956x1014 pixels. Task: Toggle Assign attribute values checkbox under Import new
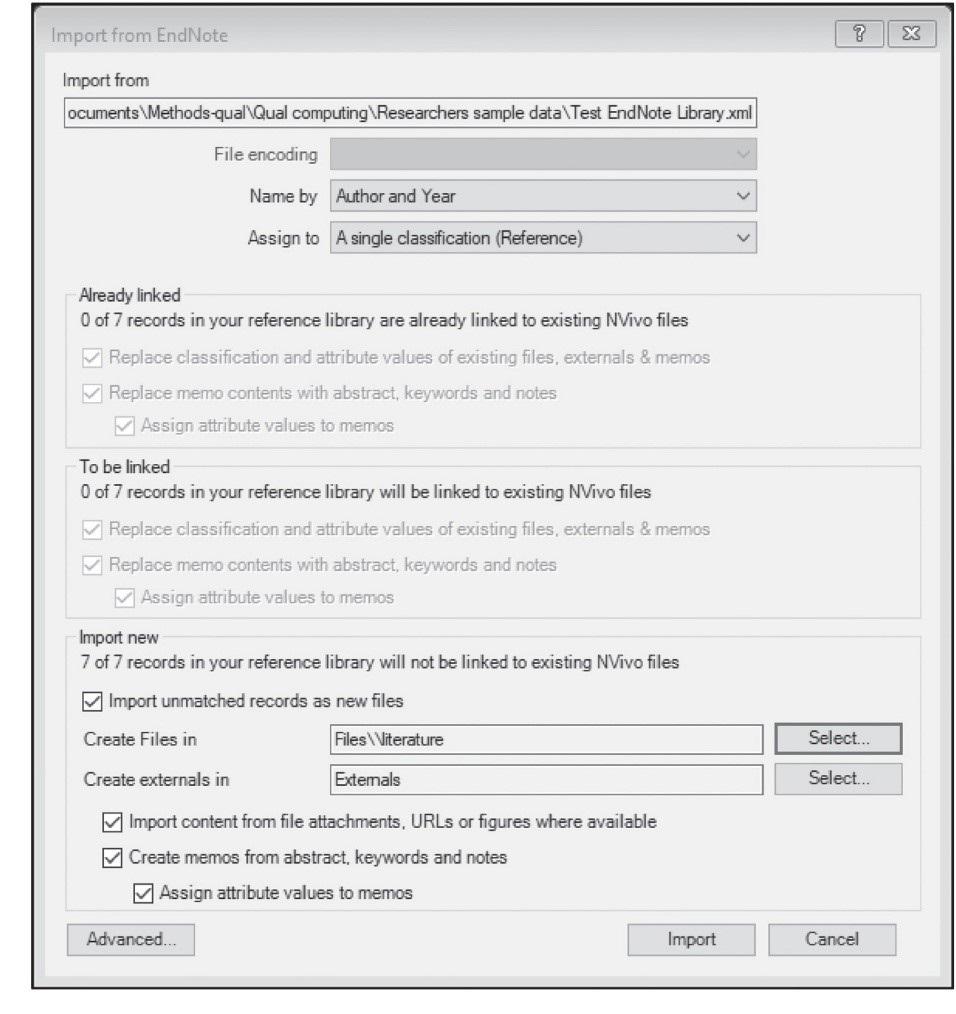[x=143, y=893]
